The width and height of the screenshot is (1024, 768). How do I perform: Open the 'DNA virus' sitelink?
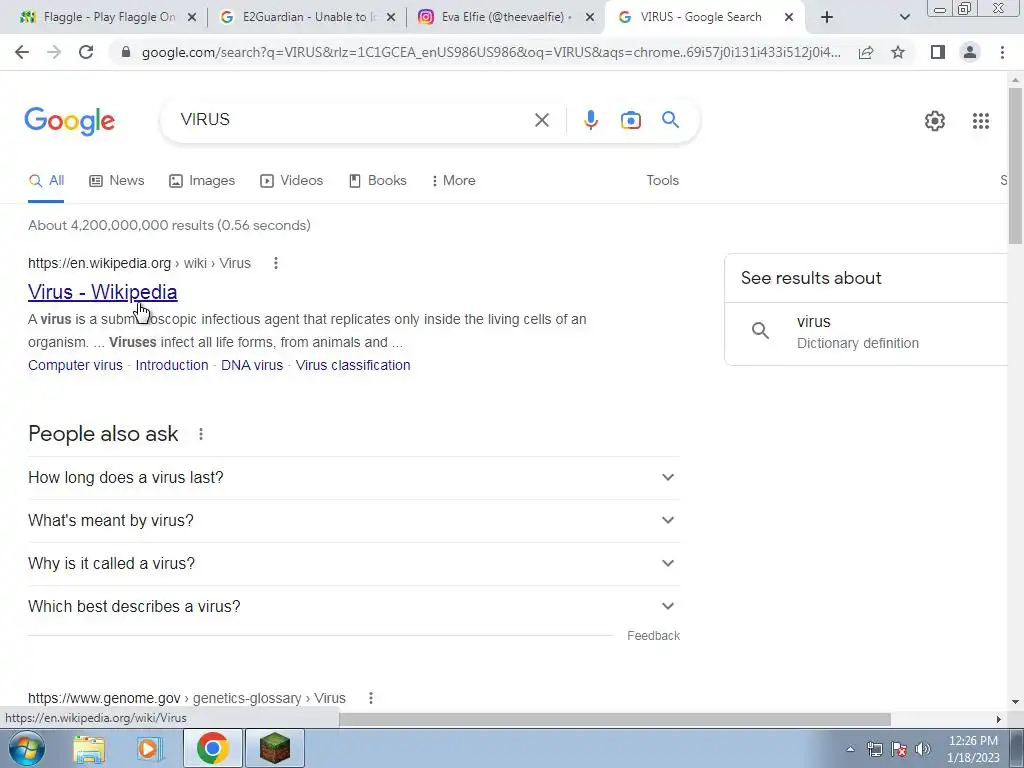click(x=252, y=365)
